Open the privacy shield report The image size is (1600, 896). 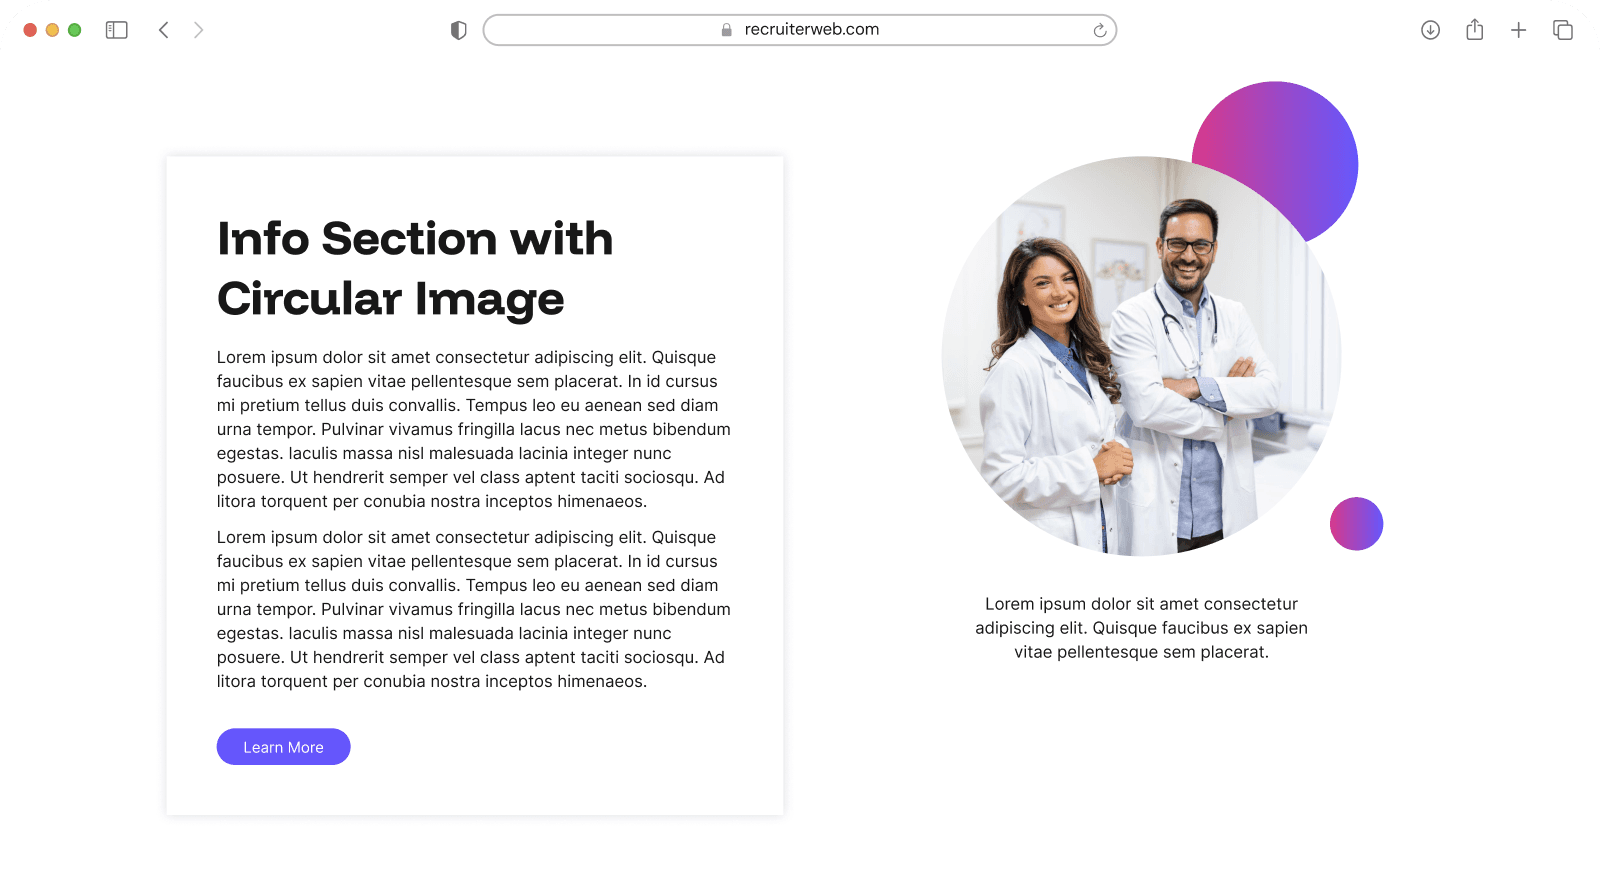click(459, 30)
